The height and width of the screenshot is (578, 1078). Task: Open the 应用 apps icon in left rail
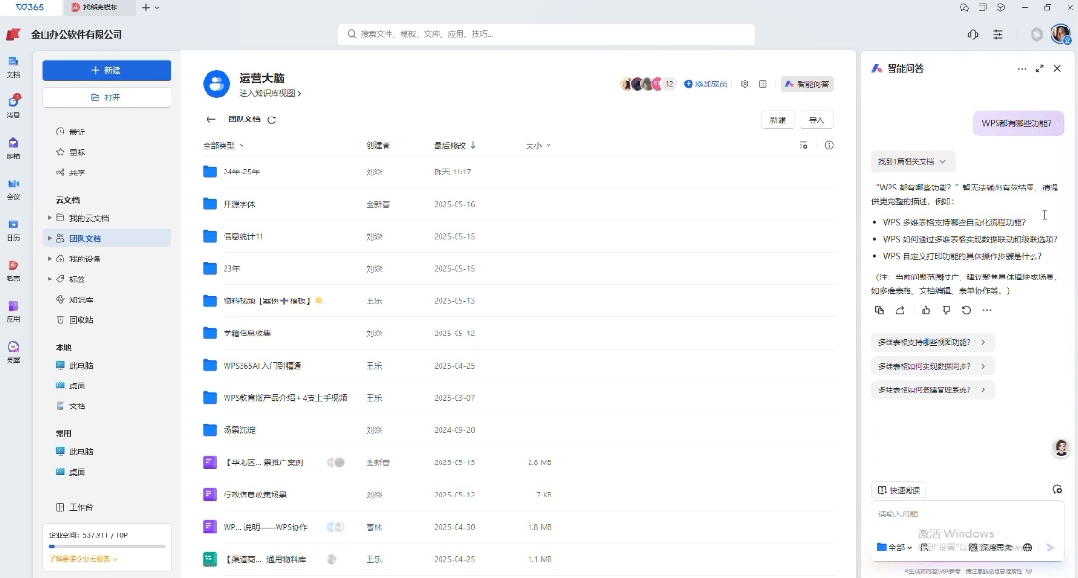coord(13,311)
